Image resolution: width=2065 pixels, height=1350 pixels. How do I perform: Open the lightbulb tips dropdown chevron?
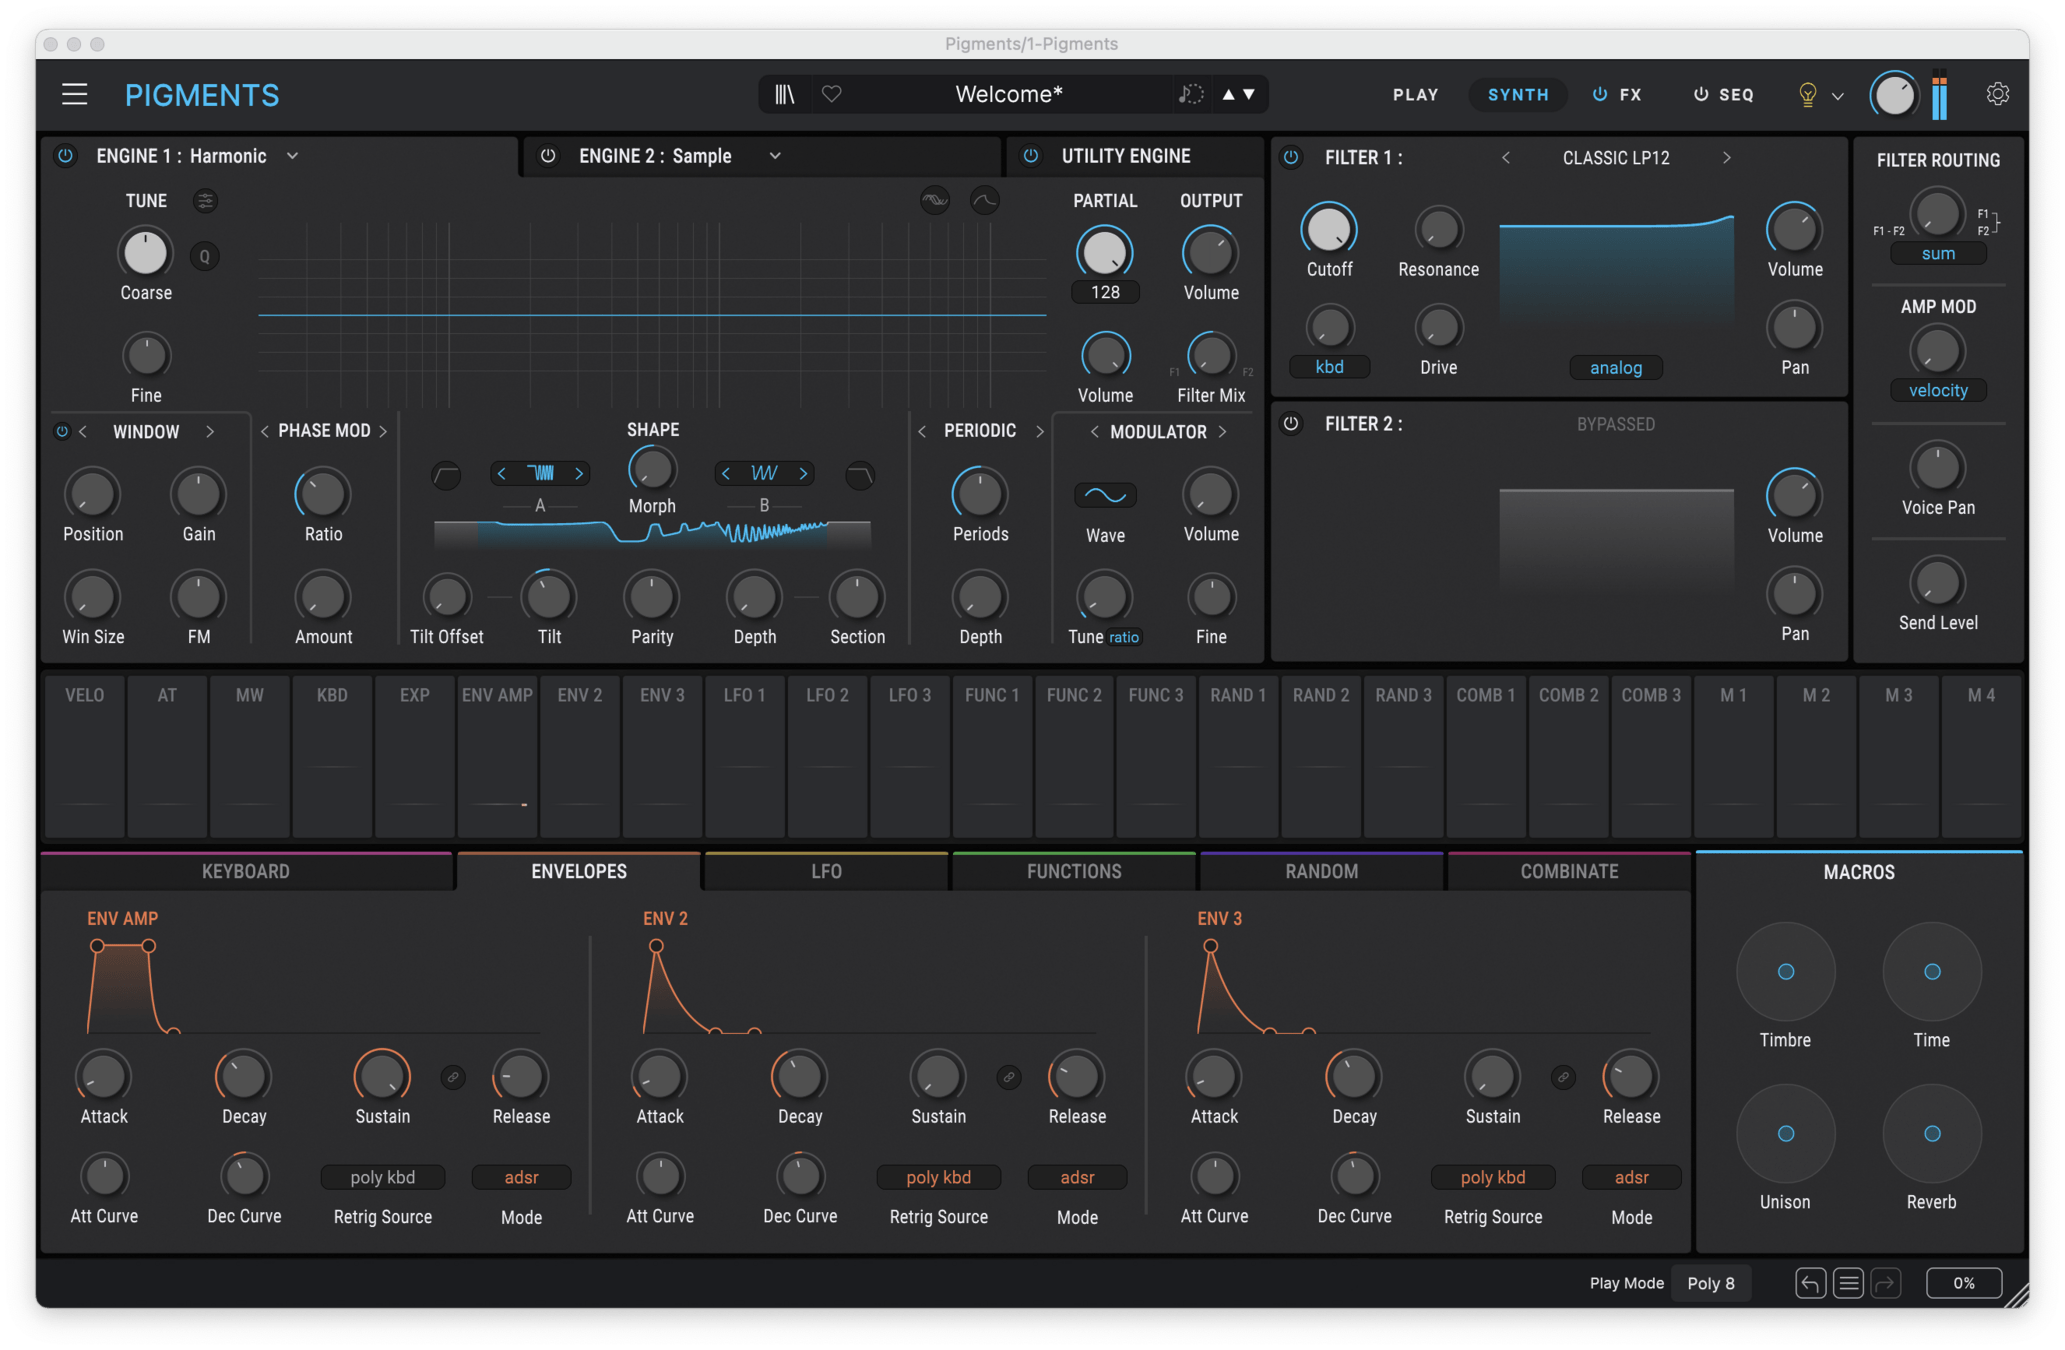pyautogui.click(x=1838, y=96)
